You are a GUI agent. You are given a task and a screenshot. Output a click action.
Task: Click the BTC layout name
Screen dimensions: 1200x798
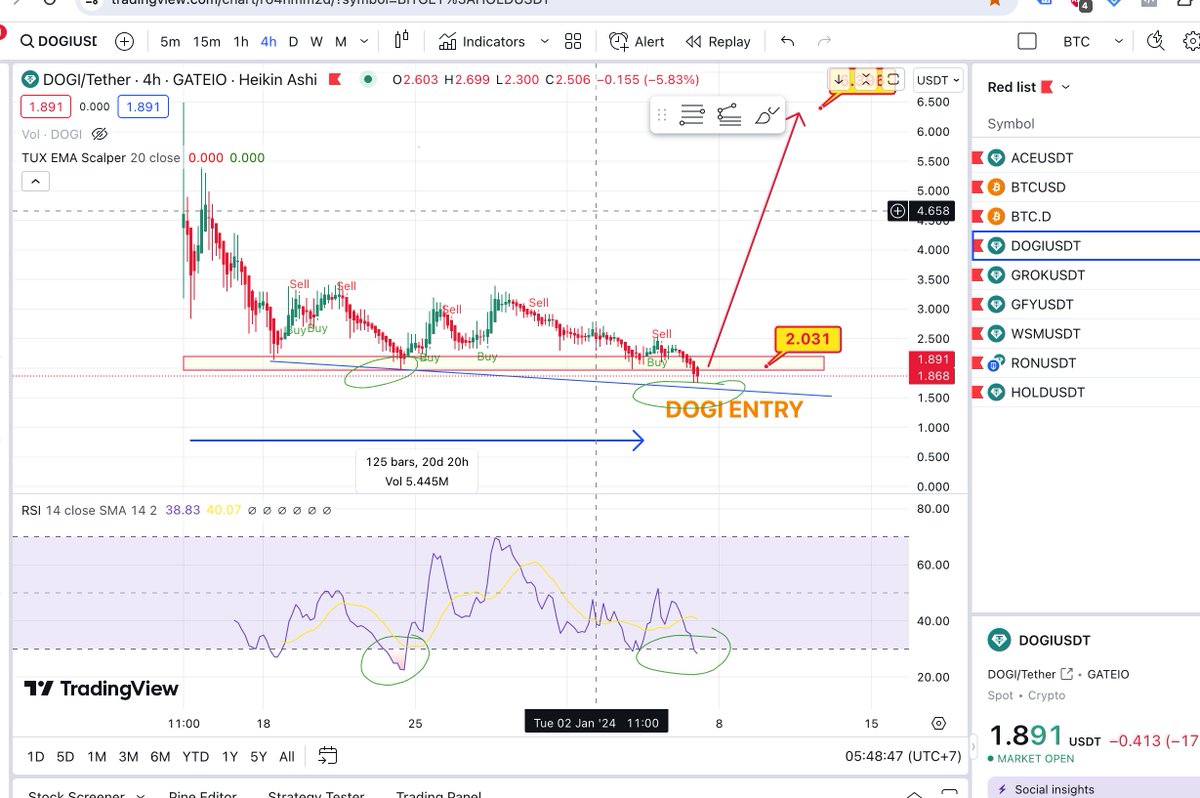(1076, 42)
